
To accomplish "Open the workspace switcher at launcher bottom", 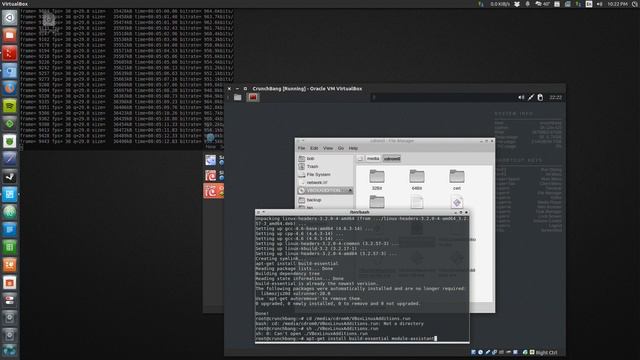I will coord(9,350).
